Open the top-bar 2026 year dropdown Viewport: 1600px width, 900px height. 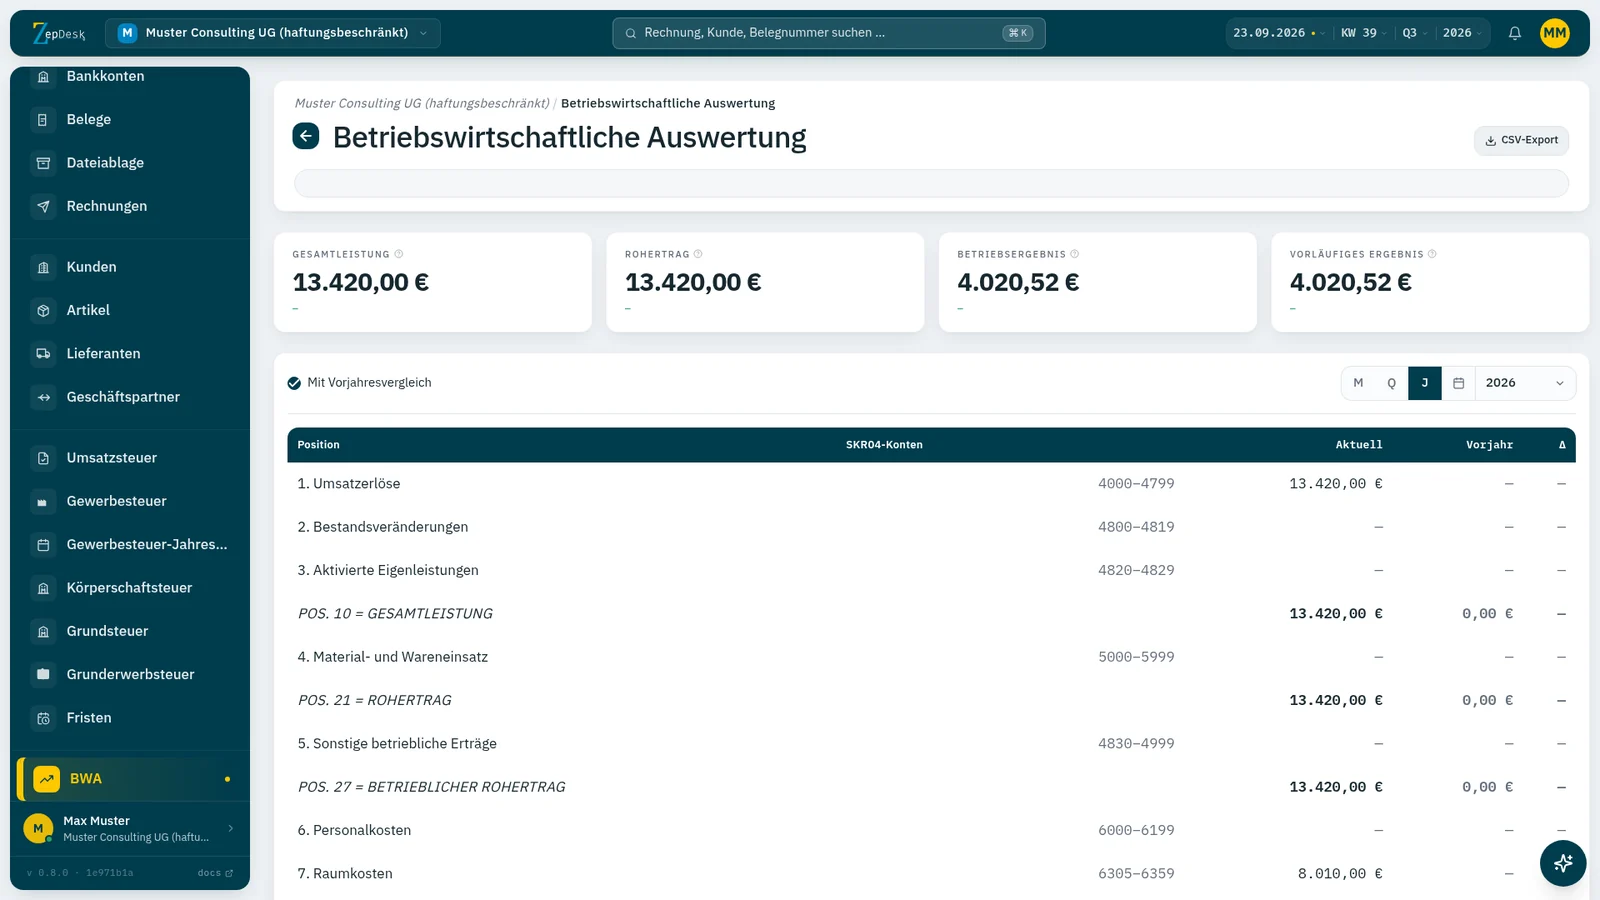pyautogui.click(x=1462, y=33)
